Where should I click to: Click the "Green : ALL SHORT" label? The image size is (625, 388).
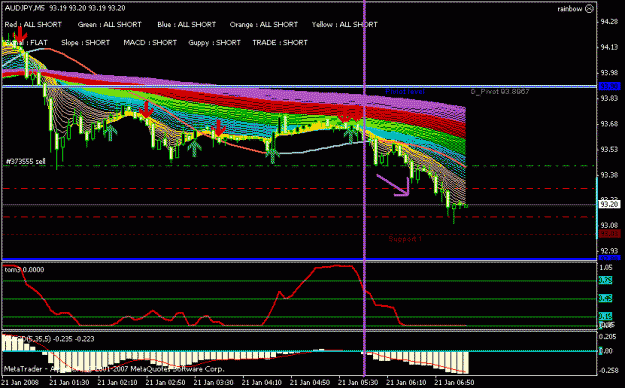(x=110, y=24)
